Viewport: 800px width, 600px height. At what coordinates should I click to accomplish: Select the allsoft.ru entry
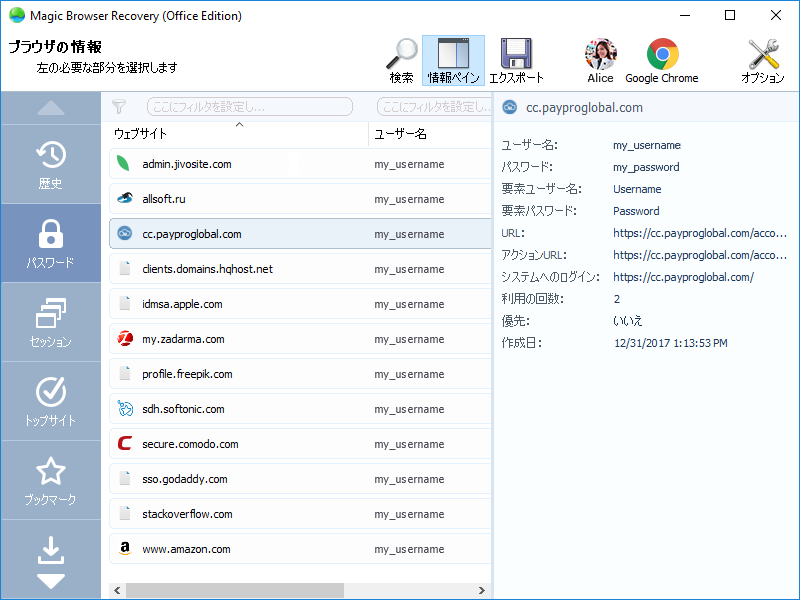301,198
